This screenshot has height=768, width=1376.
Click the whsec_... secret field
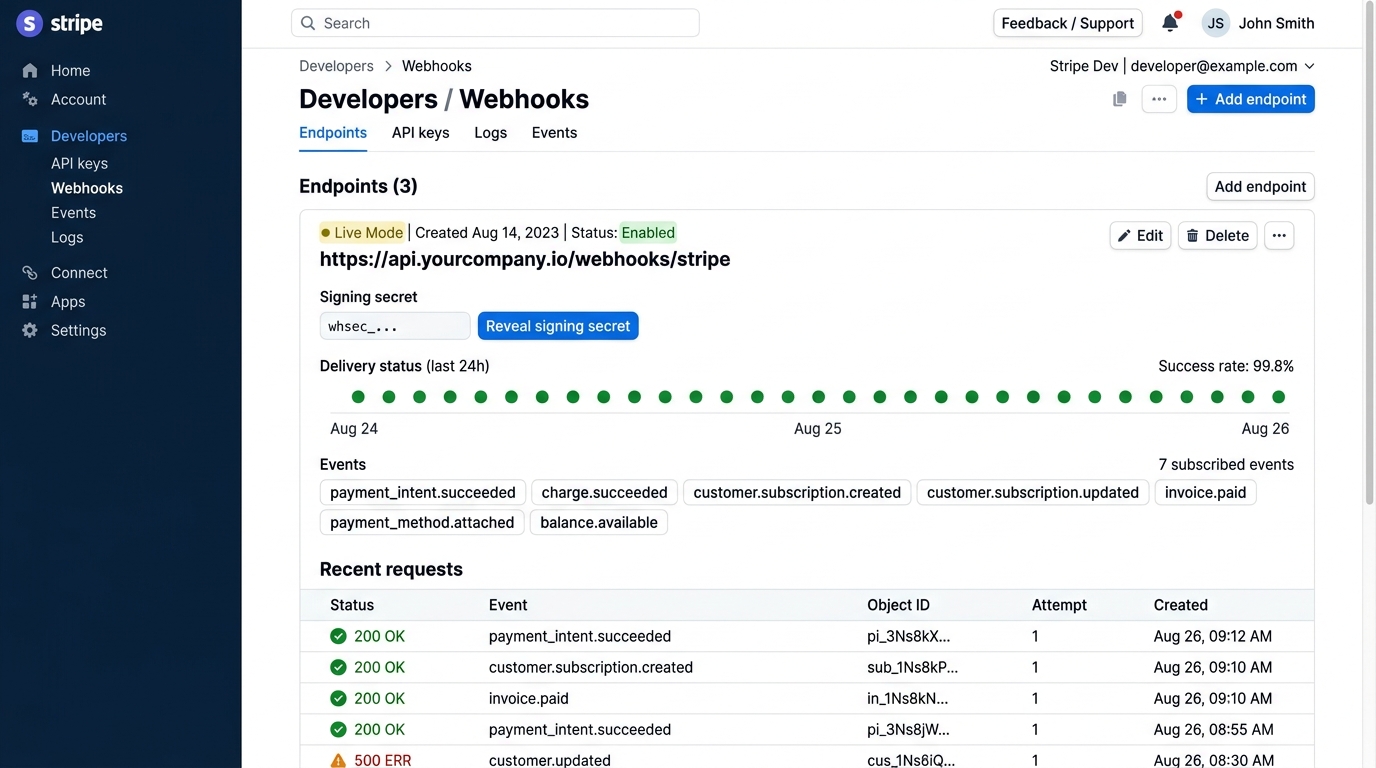coord(395,326)
